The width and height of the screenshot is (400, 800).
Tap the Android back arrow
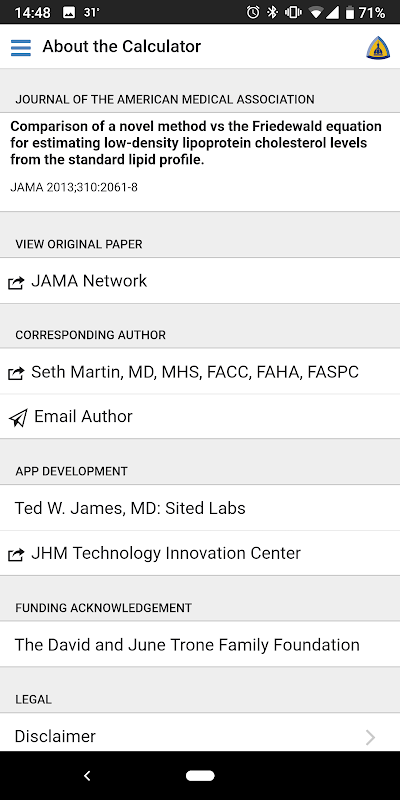[87, 776]
